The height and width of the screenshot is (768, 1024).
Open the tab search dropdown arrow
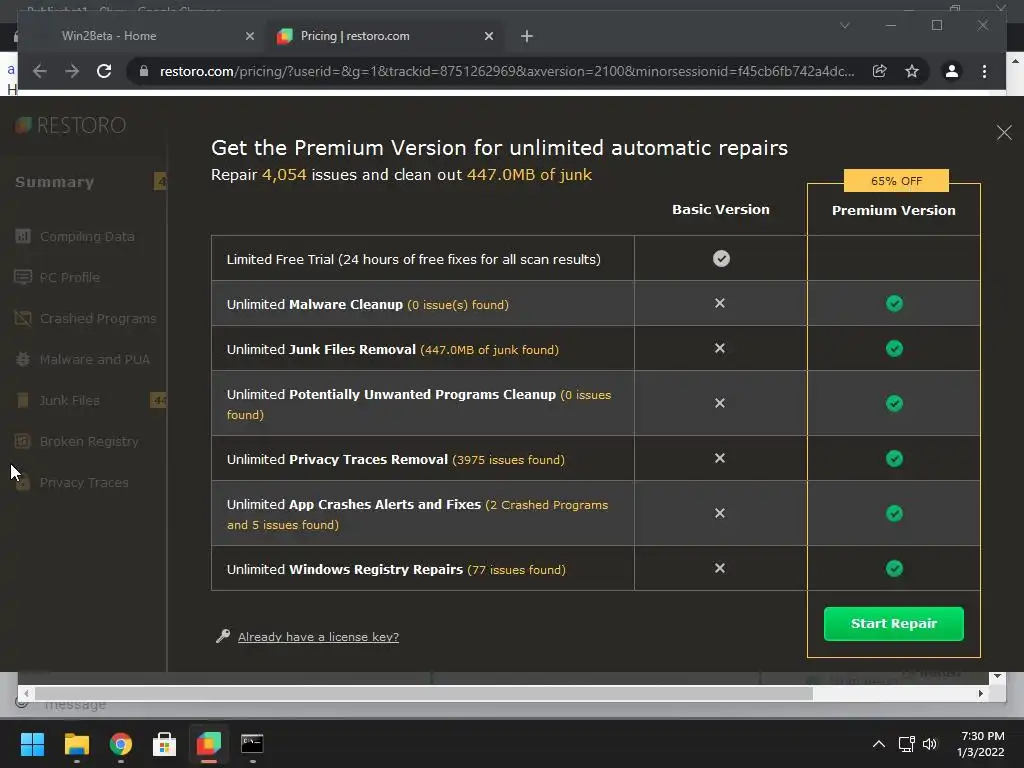(844, 25)
